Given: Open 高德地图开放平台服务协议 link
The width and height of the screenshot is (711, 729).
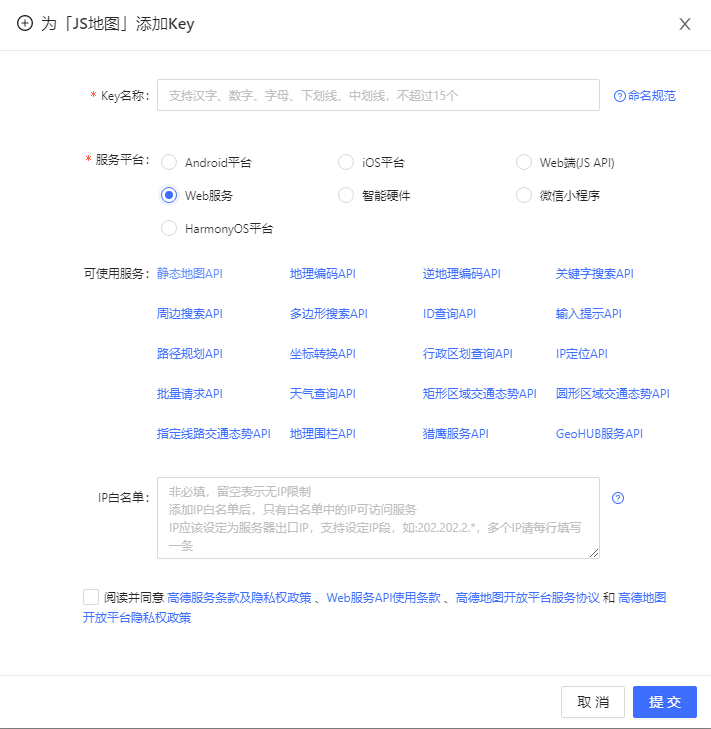Looking at the screenshot, I should coord(528,597).
